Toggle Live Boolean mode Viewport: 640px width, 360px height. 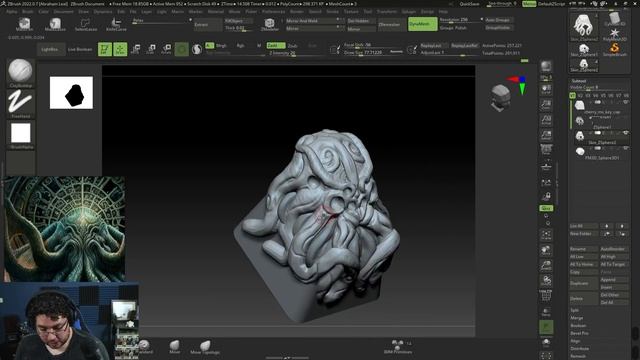coord(80,49)
